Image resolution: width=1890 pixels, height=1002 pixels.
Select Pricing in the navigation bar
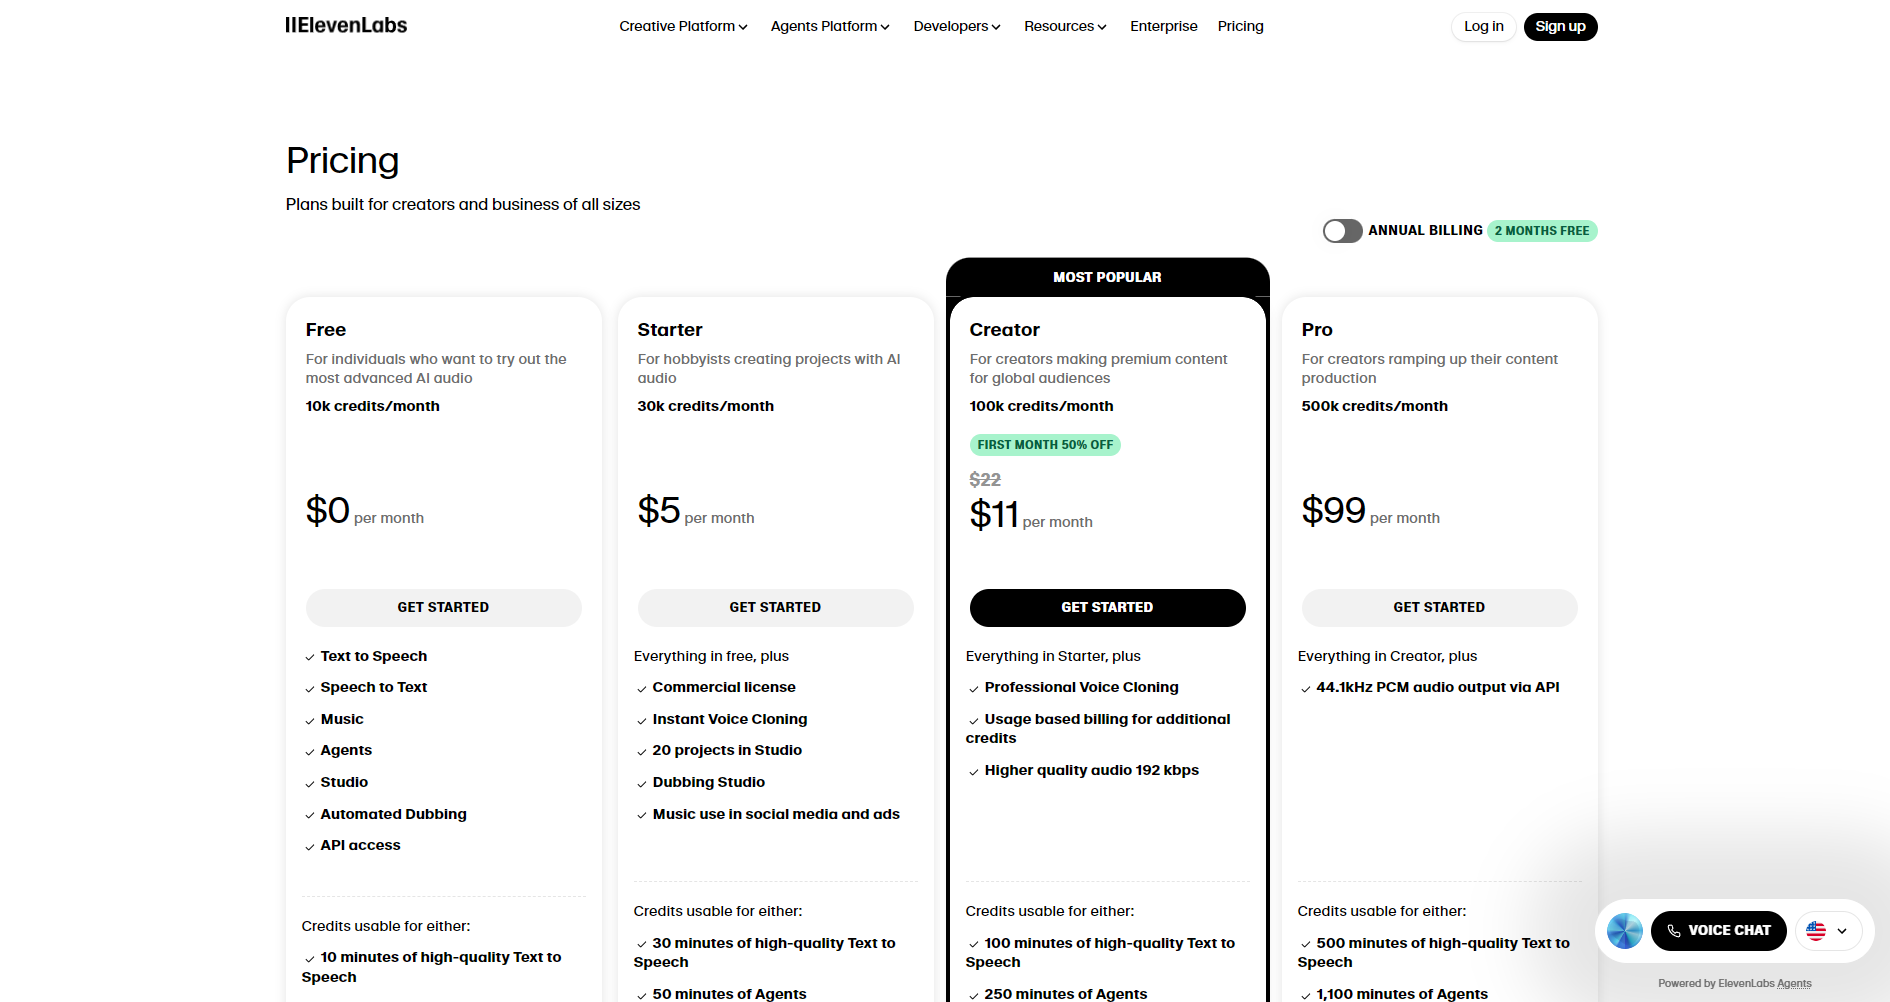point(1240,27)
